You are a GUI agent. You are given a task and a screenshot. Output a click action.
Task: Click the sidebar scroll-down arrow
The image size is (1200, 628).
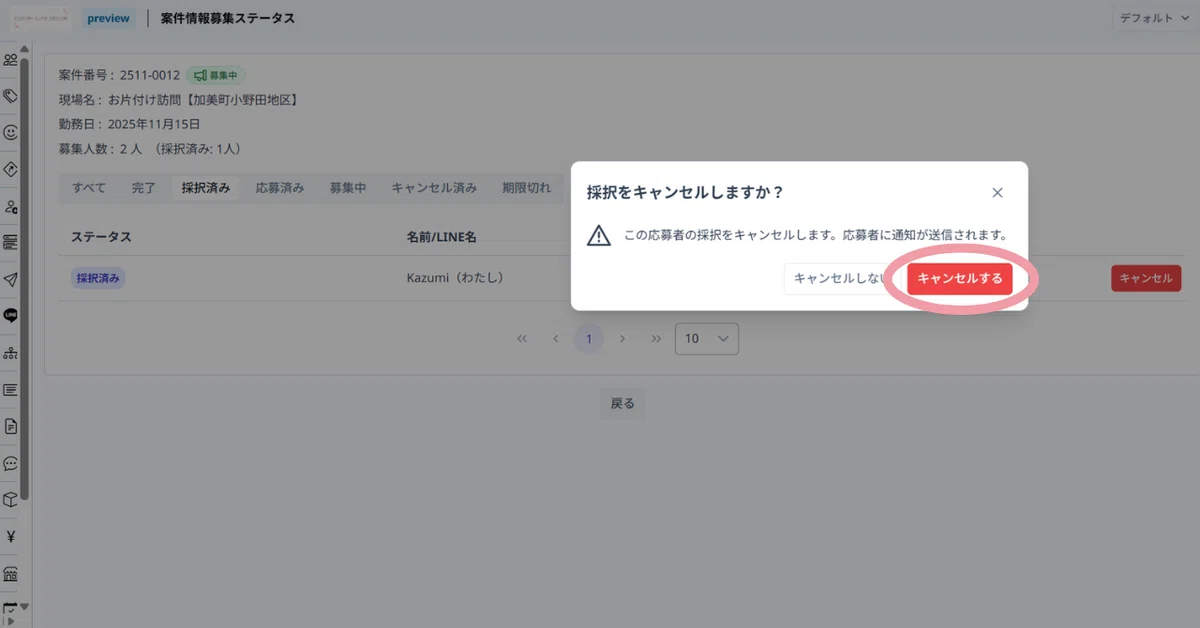tap(25, 606)
